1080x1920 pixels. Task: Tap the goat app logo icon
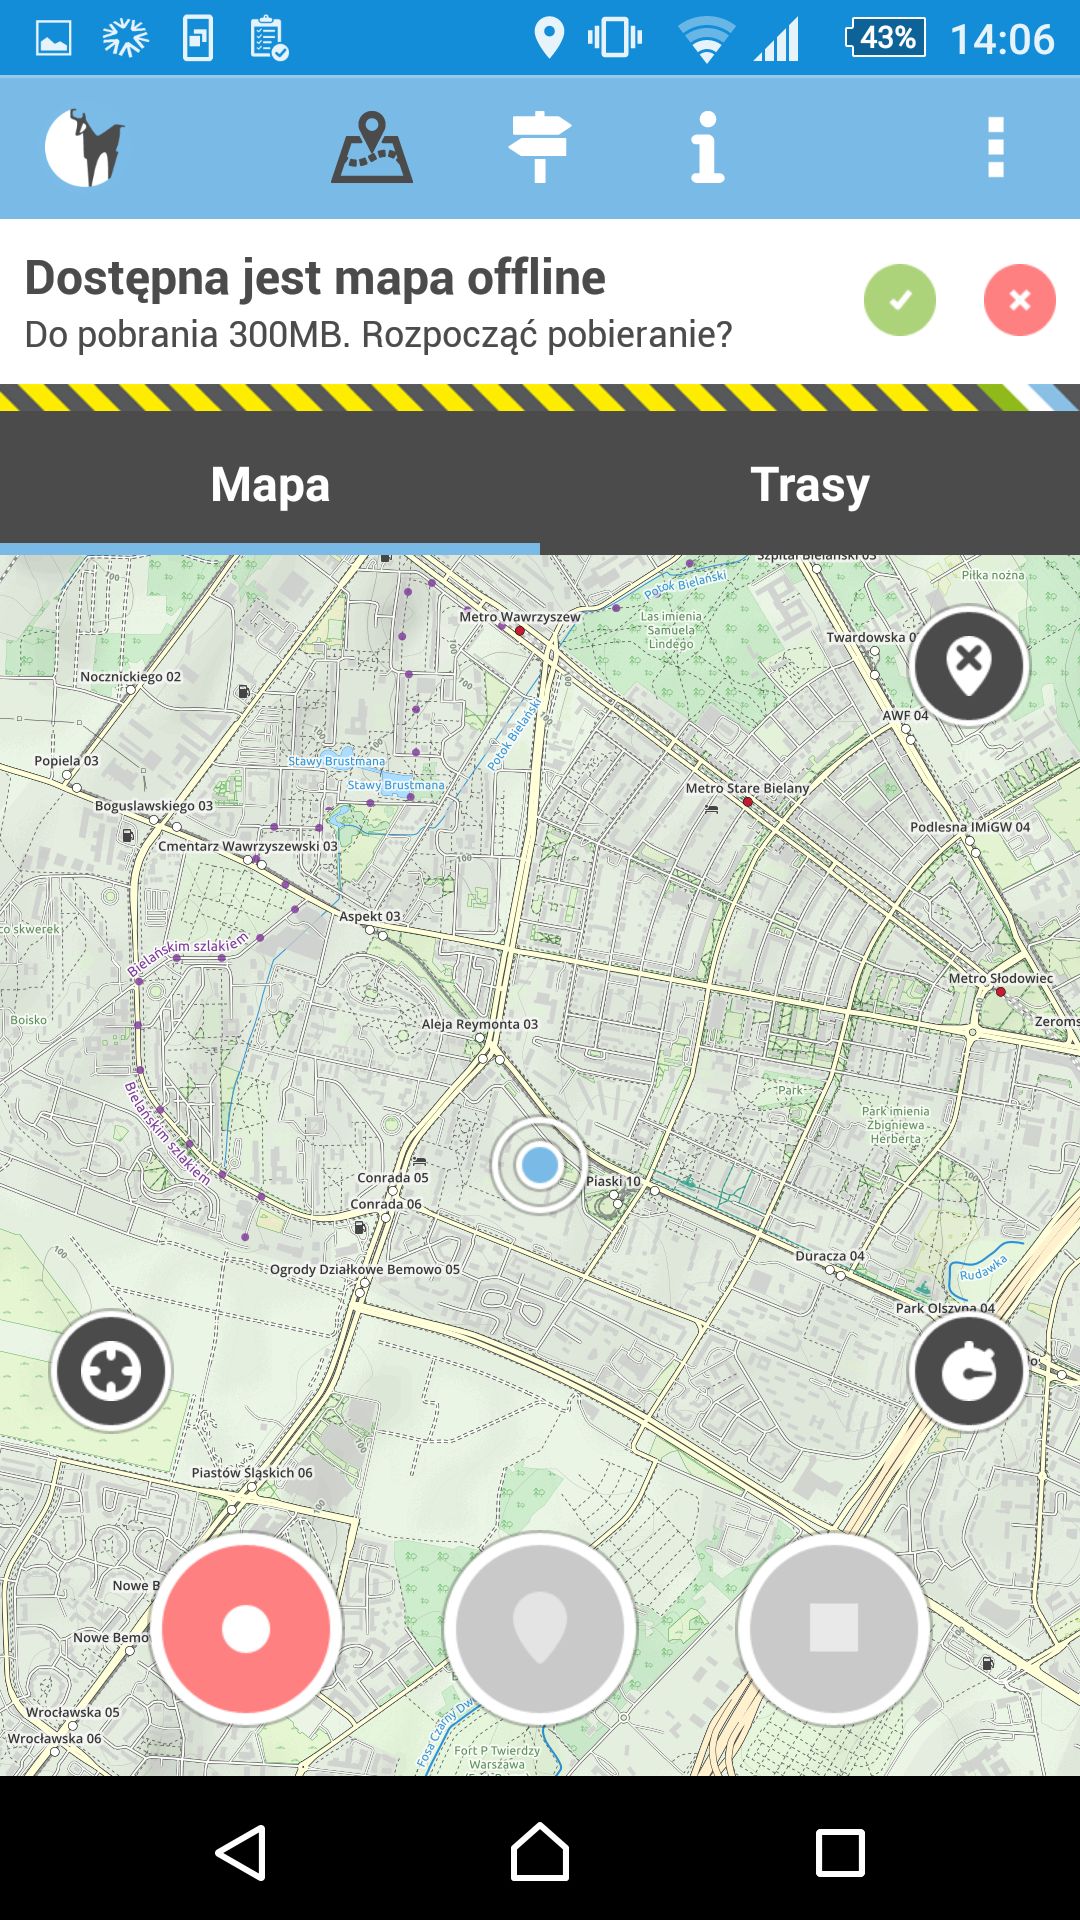(85, 147)
